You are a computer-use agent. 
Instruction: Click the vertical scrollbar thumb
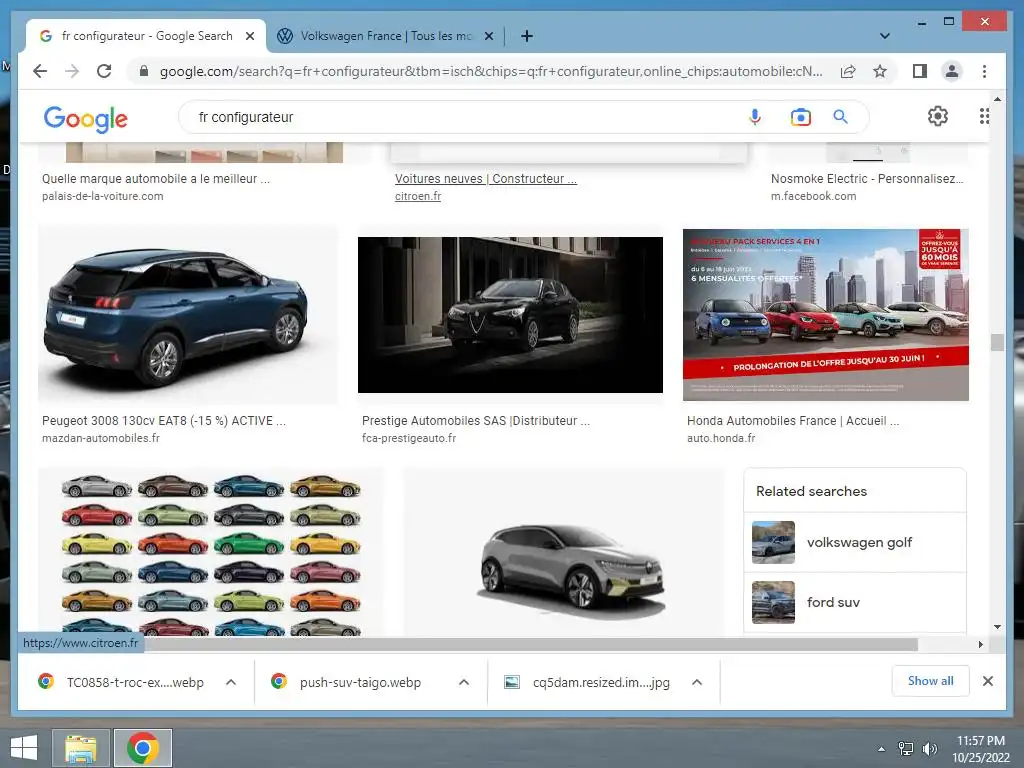pos(997,342)
